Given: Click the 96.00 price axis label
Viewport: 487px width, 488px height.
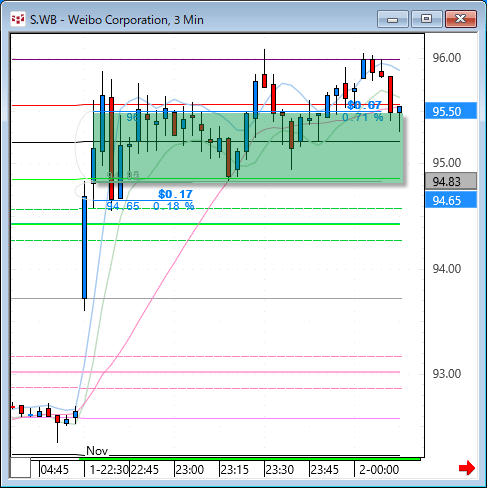Looking at the screenshot, I should click(x=447, y=58).
